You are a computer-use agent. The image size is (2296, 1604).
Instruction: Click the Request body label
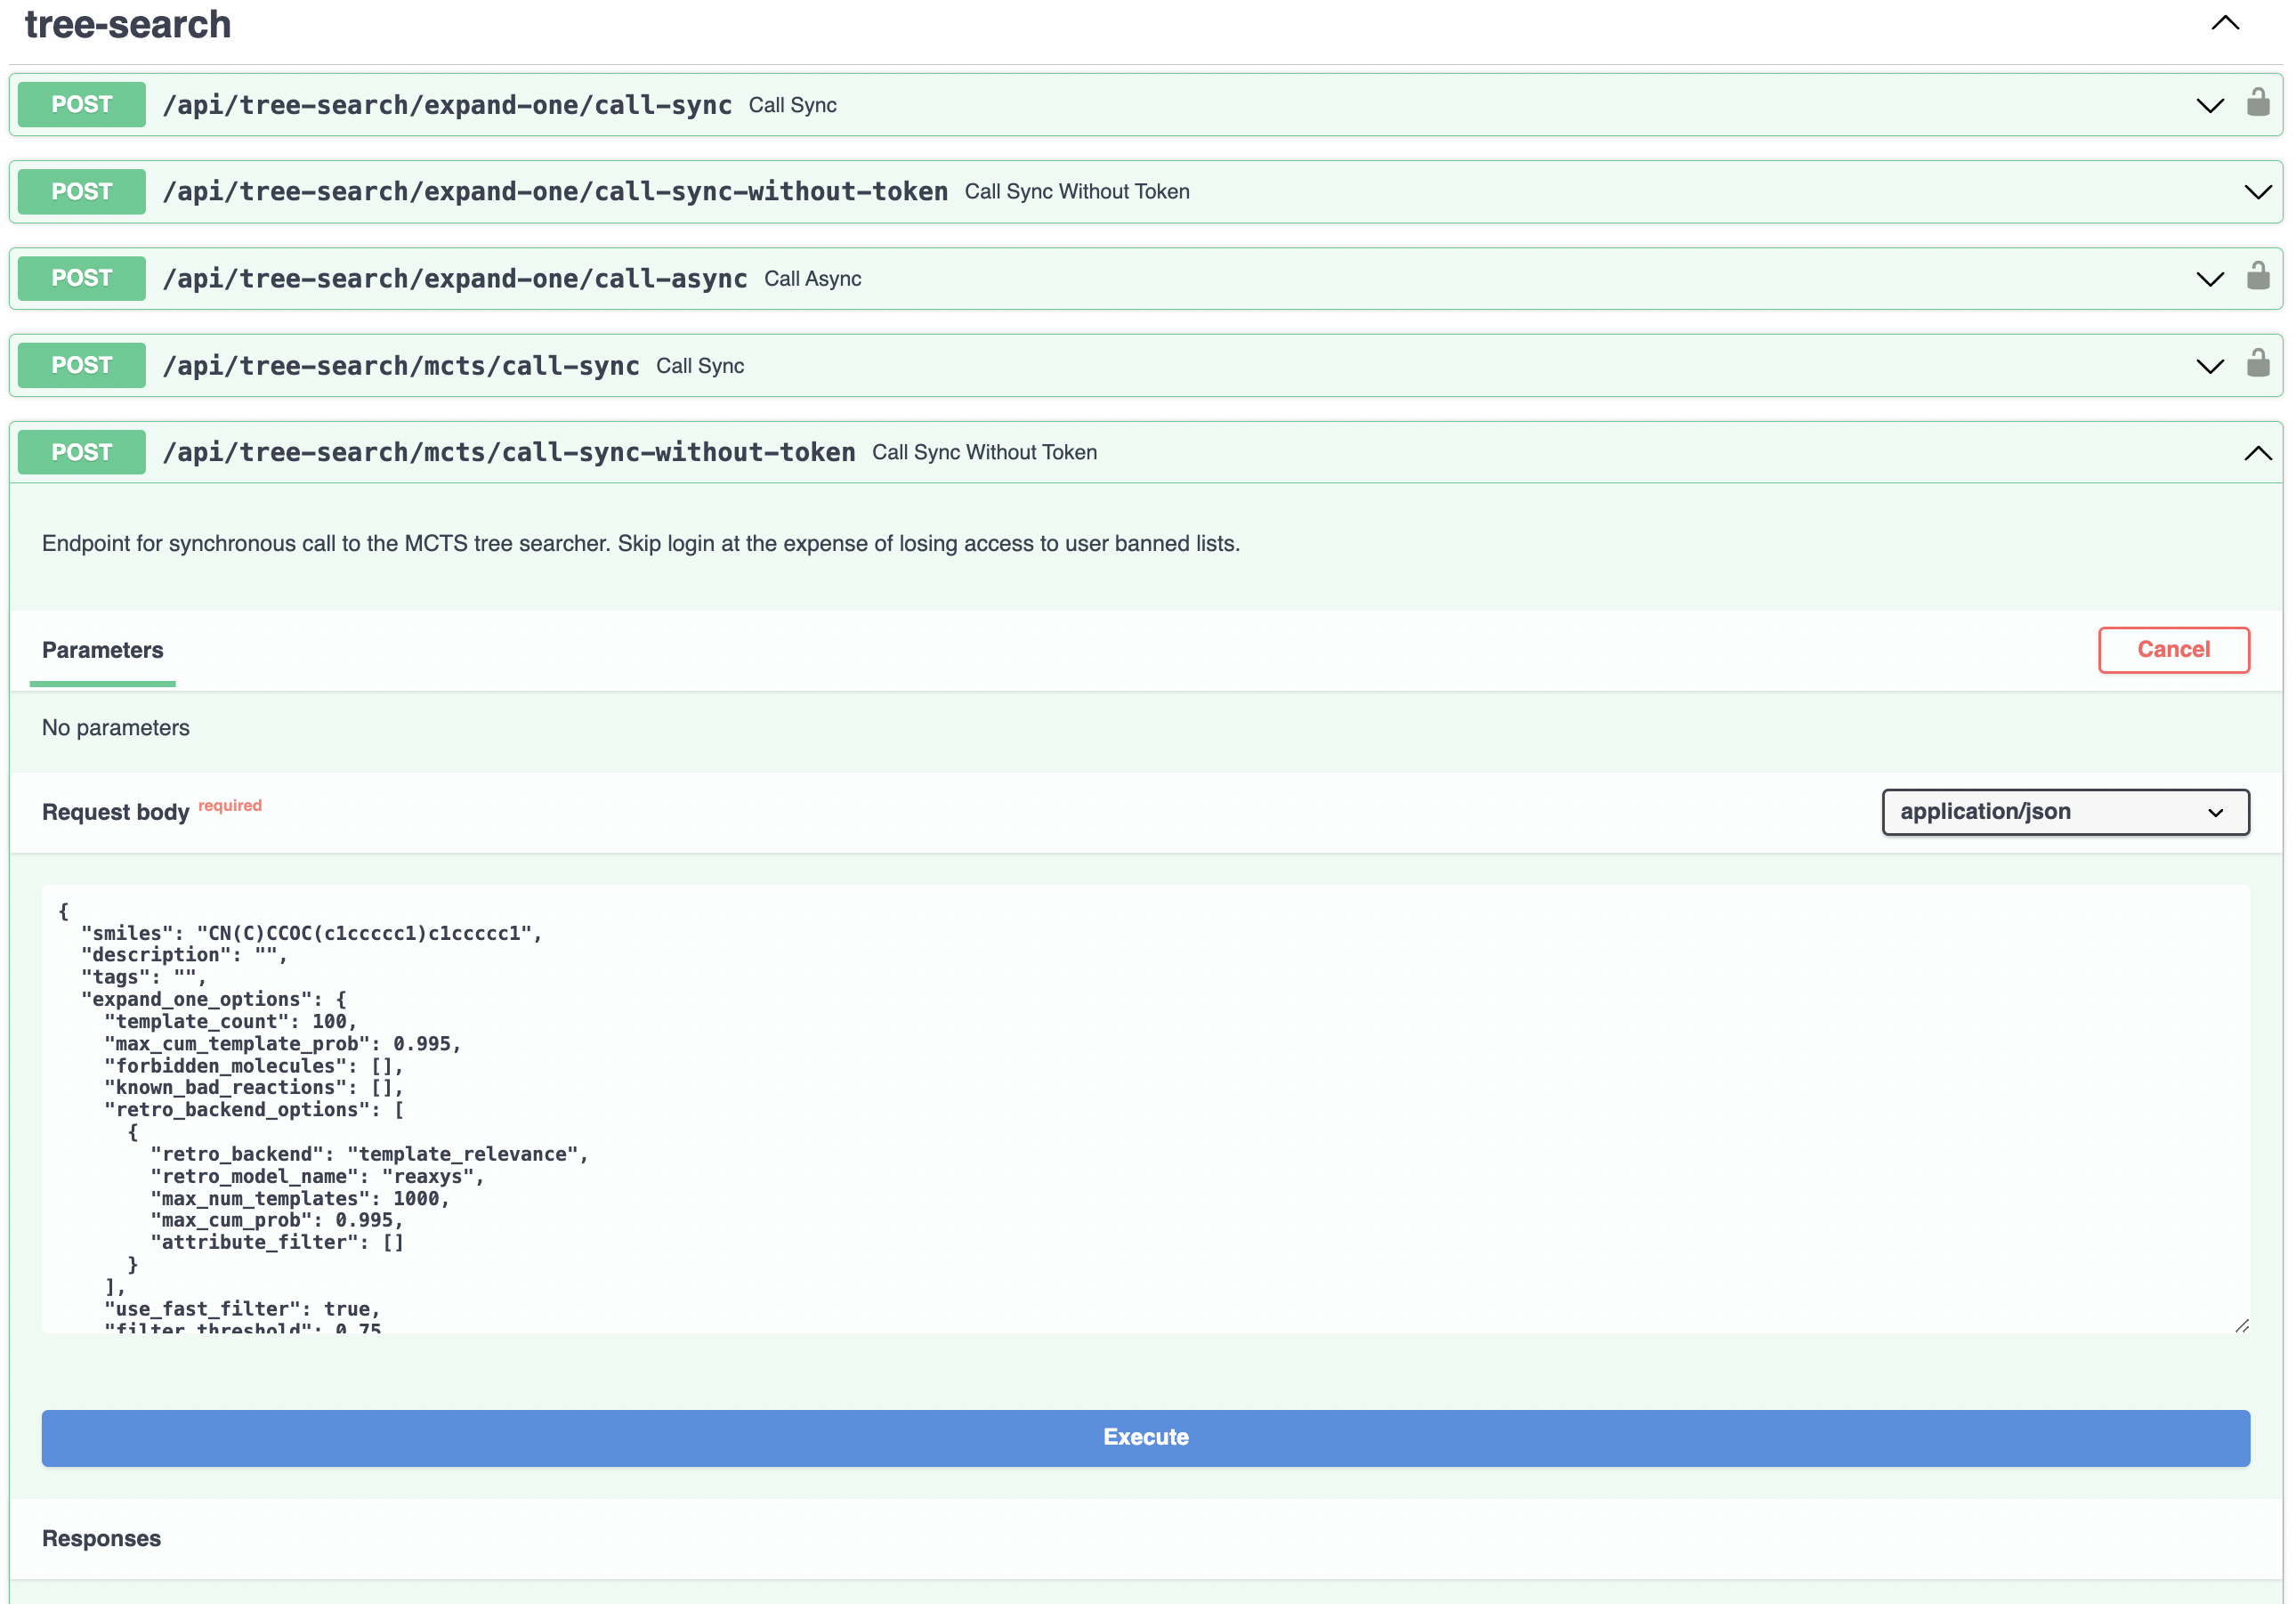[116, 812]
